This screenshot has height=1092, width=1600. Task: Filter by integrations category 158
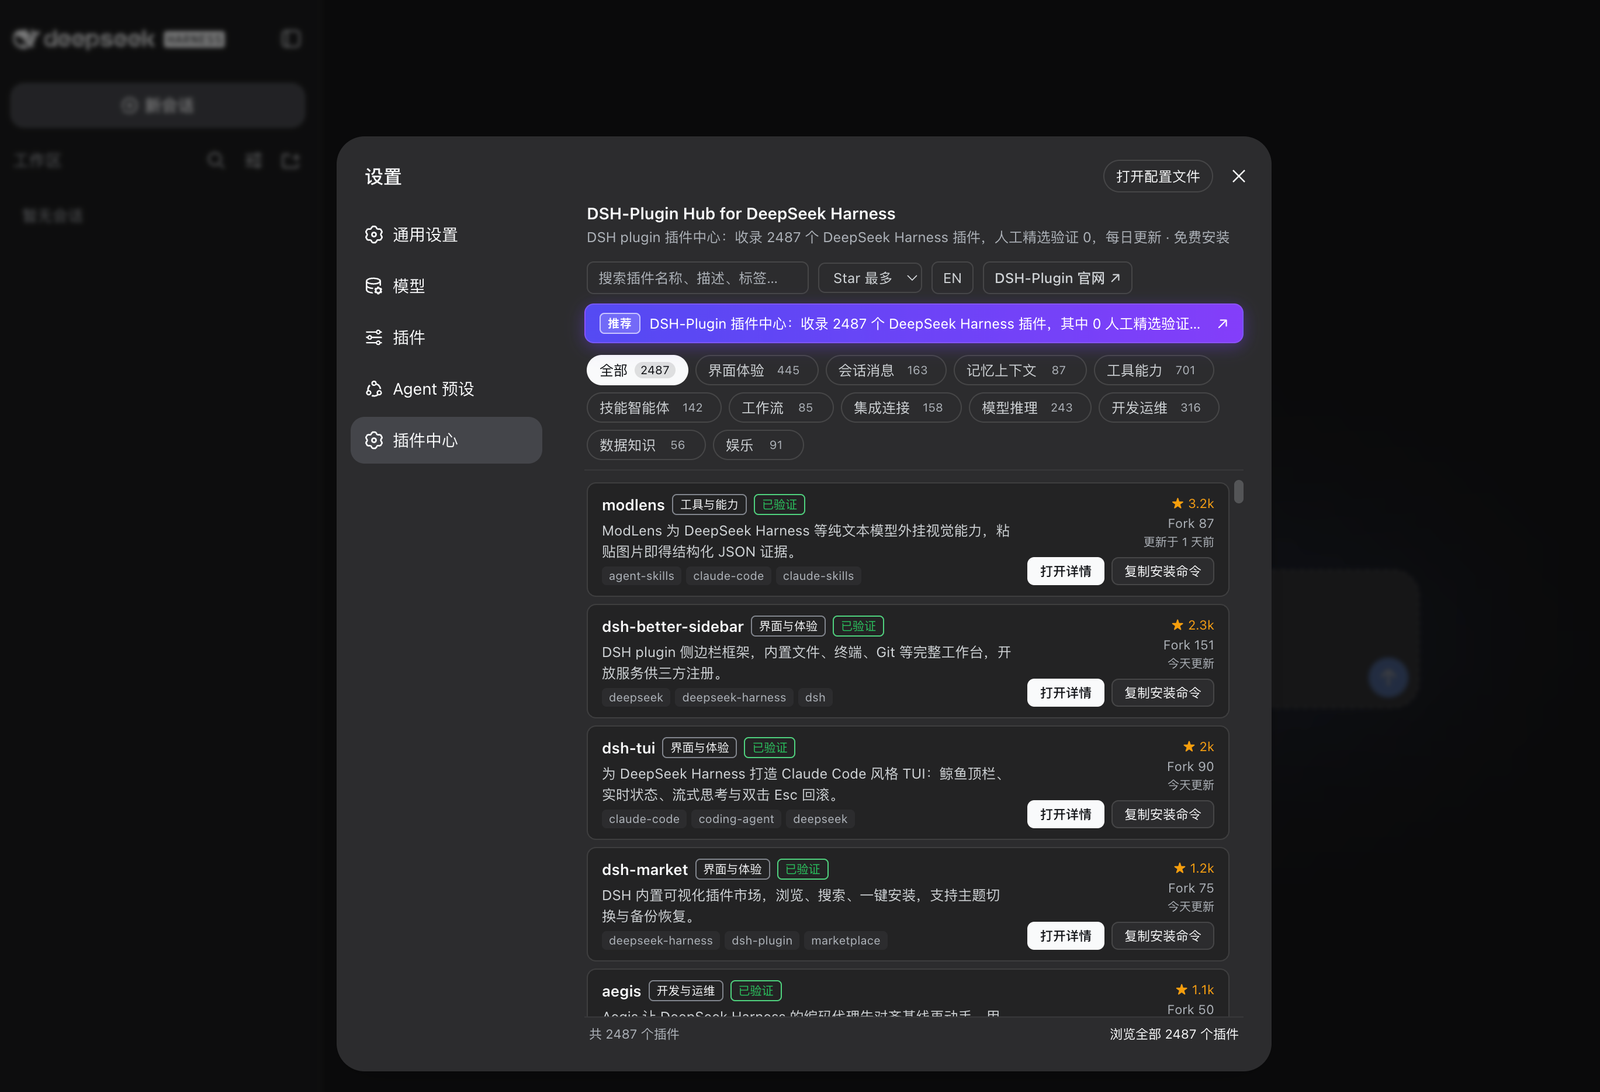[900, 408]
